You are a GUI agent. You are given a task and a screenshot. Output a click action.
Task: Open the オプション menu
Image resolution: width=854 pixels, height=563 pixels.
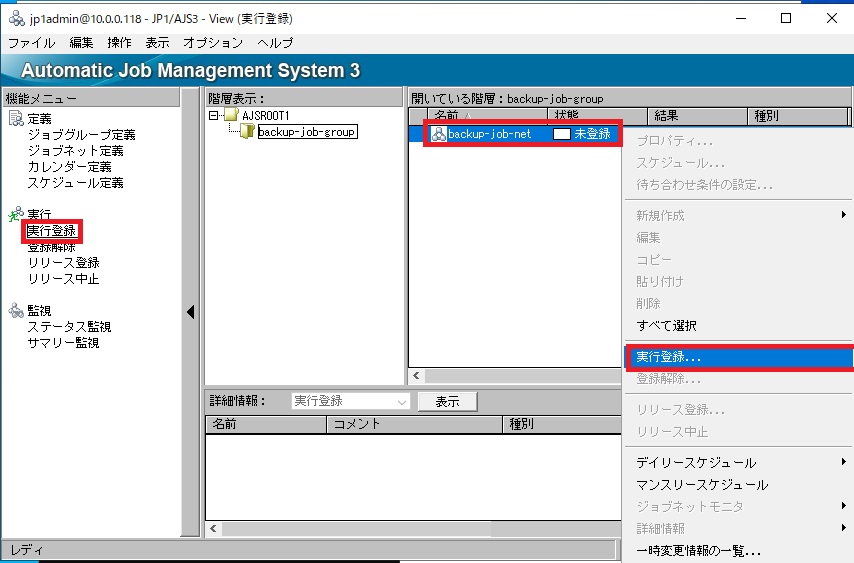pos(213,42)
